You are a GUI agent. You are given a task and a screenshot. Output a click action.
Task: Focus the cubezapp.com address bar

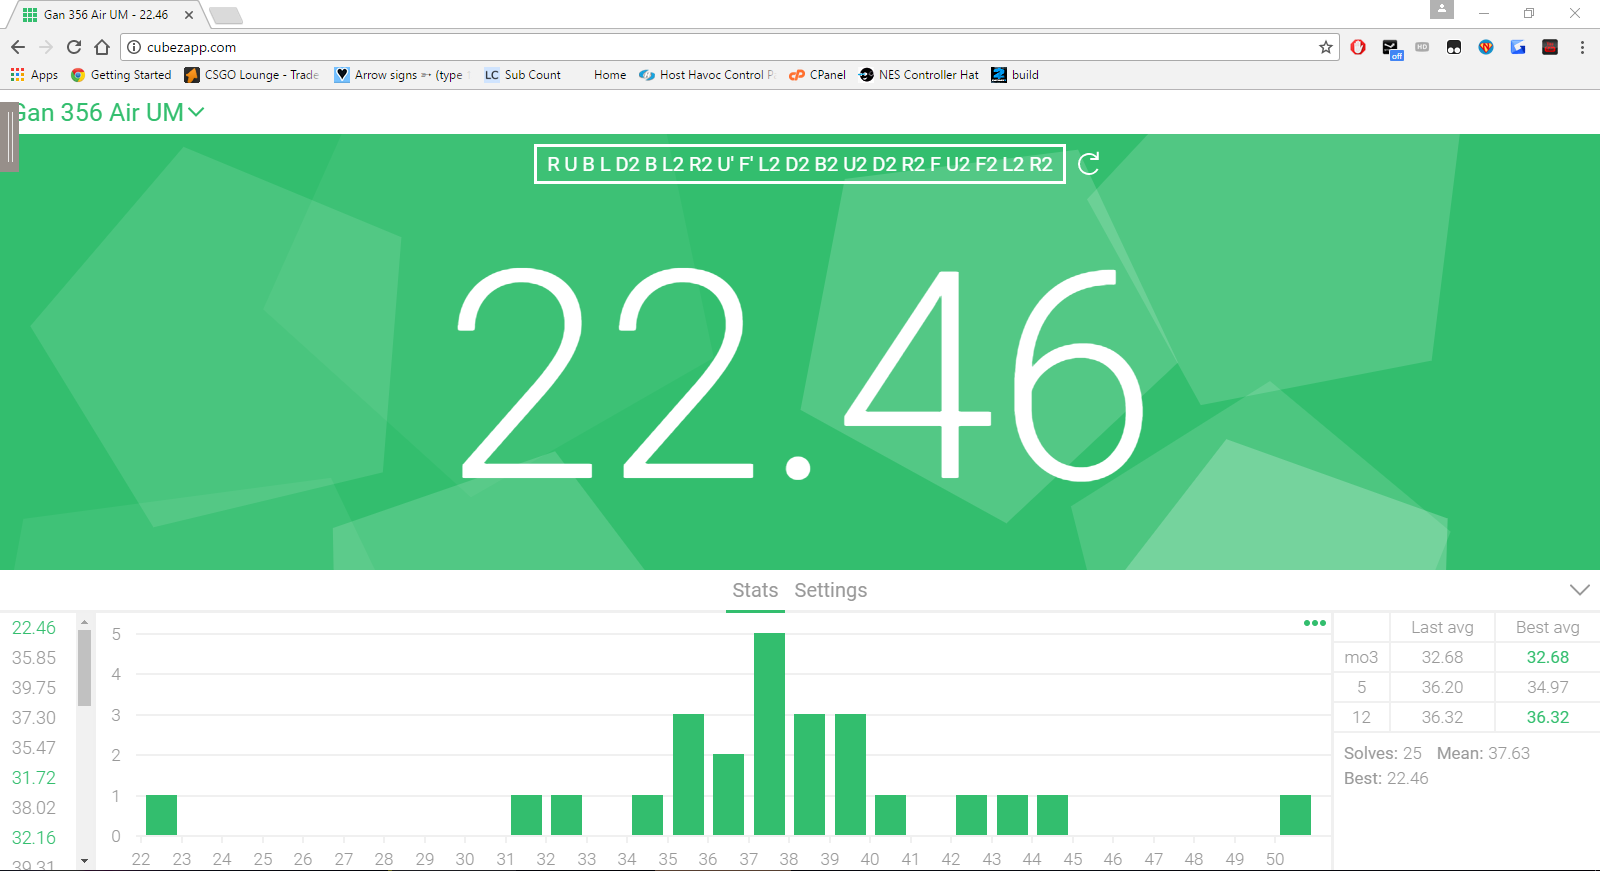pos(720,47)
